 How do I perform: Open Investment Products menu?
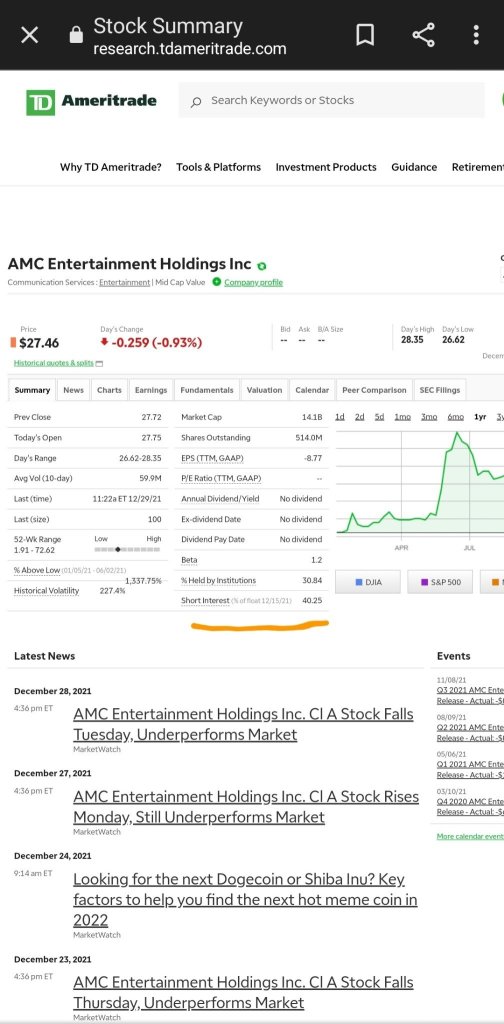point(326,167)
